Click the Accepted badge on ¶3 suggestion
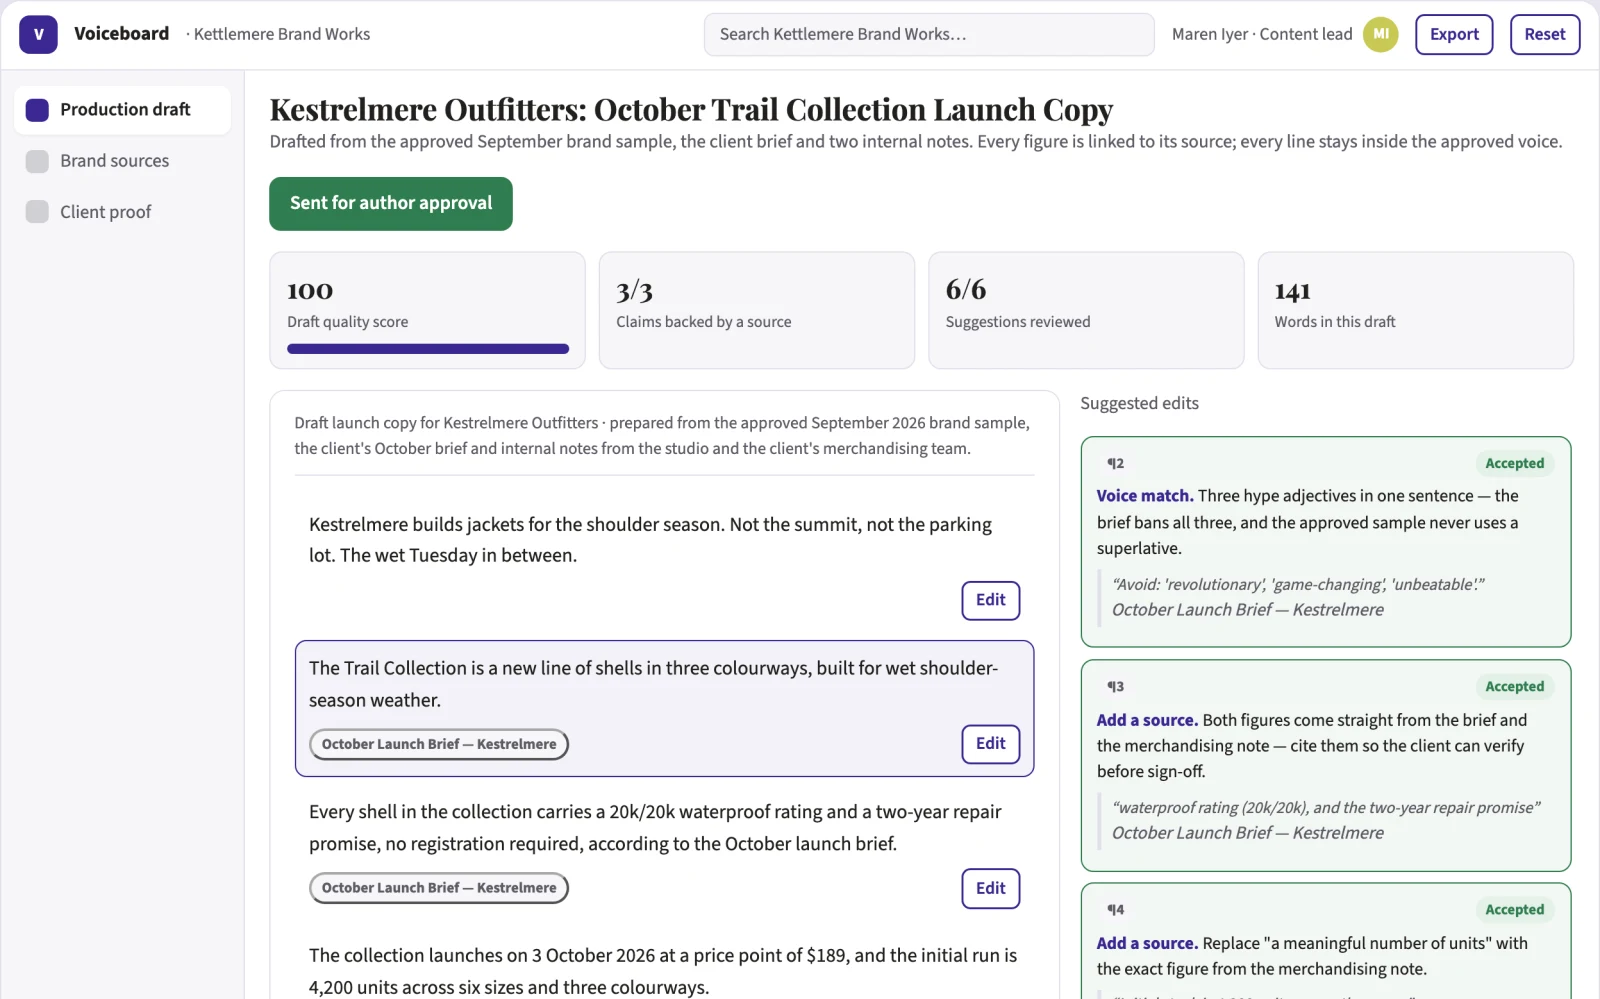Viewport: 1600px width, 999px height. pyautogui.click(x=1514, y=686)
